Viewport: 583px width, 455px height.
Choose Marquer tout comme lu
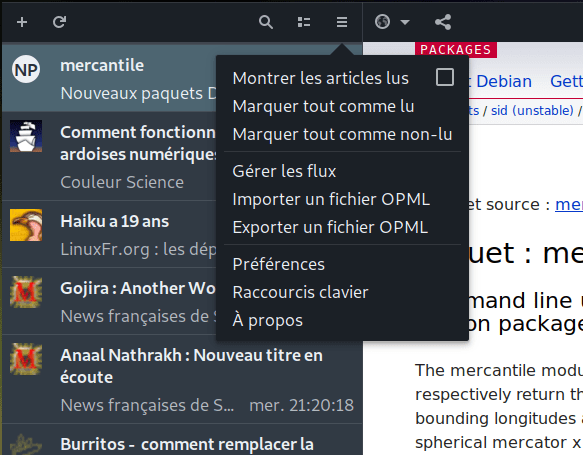coord(323,106)
